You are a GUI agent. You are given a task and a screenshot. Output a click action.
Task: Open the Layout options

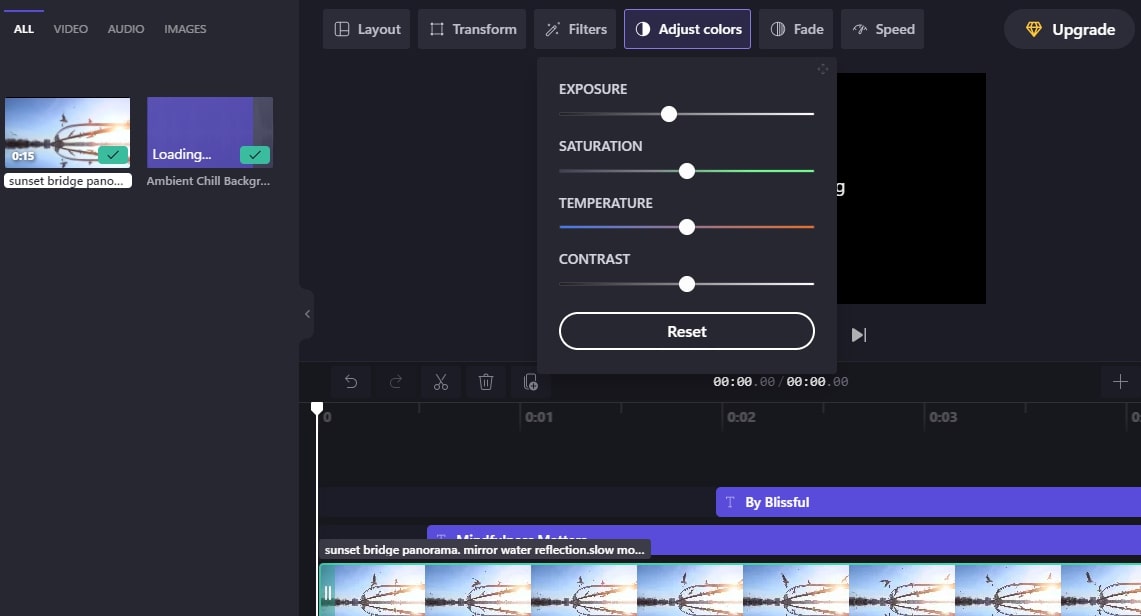click(x=366, y=29)
